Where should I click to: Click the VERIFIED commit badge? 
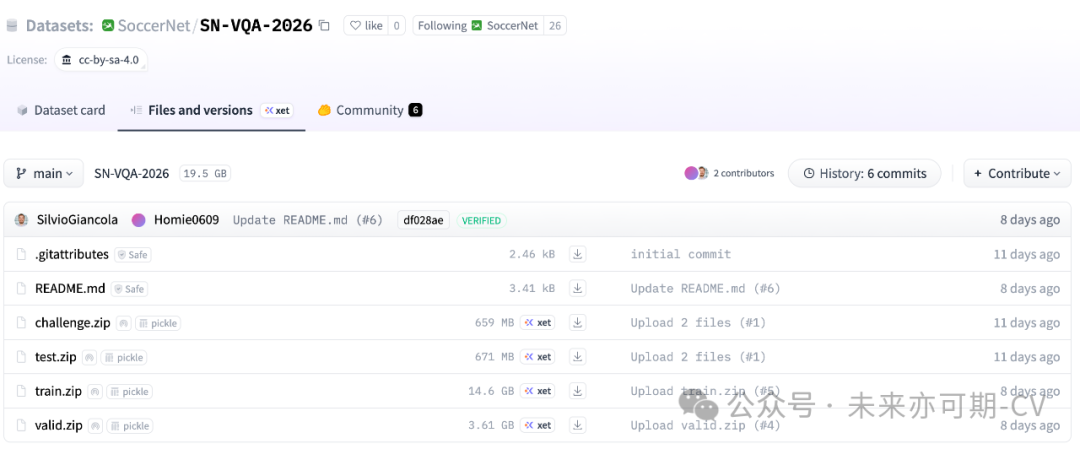tap(481, 220)
